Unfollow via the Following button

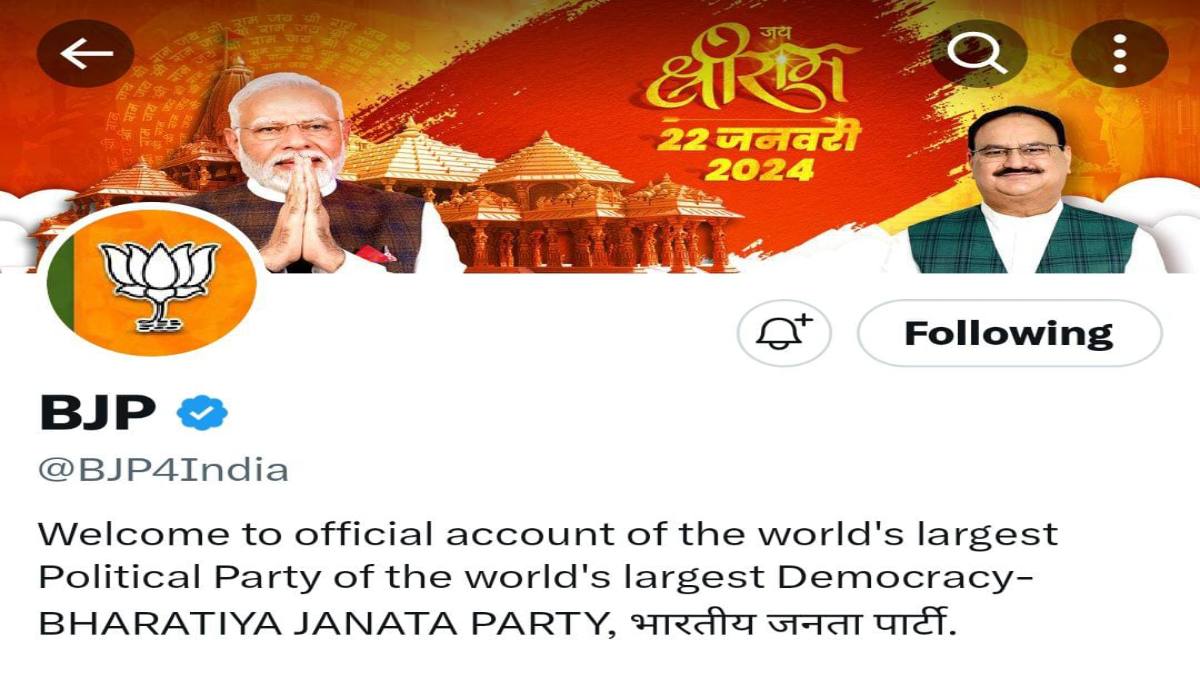(1009, 333)
